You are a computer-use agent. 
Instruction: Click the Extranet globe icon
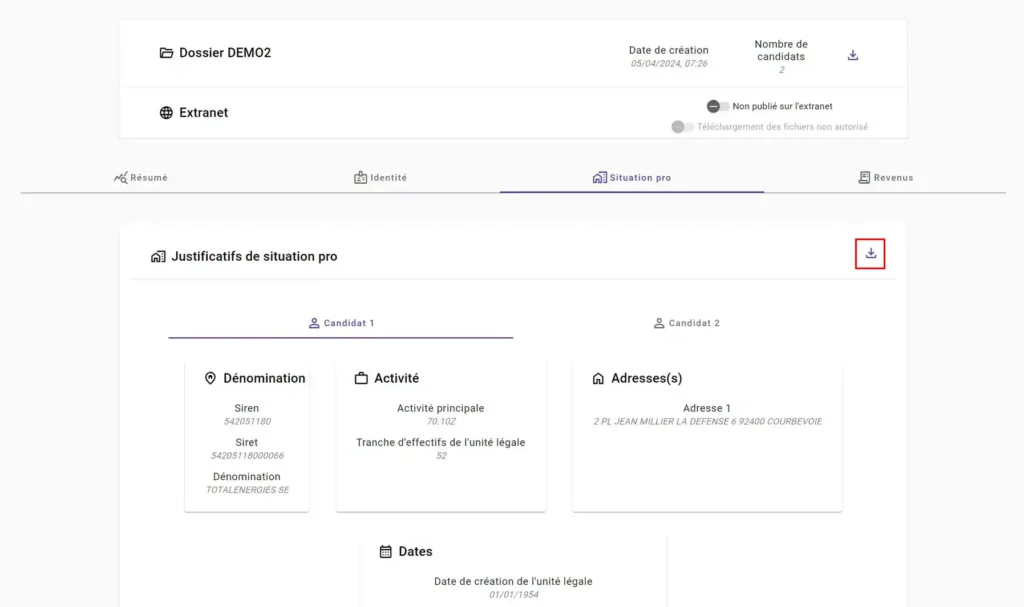(167, 112)
